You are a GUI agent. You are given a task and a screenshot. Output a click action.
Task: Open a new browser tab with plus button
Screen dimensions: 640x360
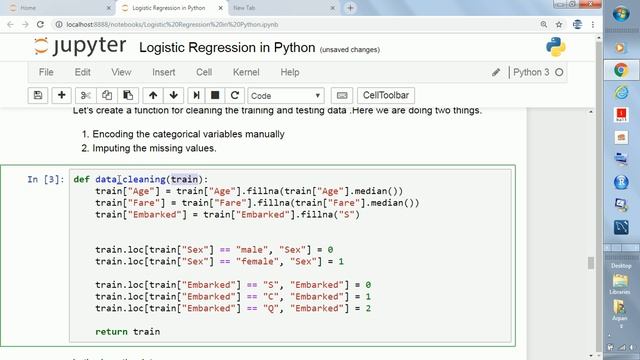[x=350, y=8]
